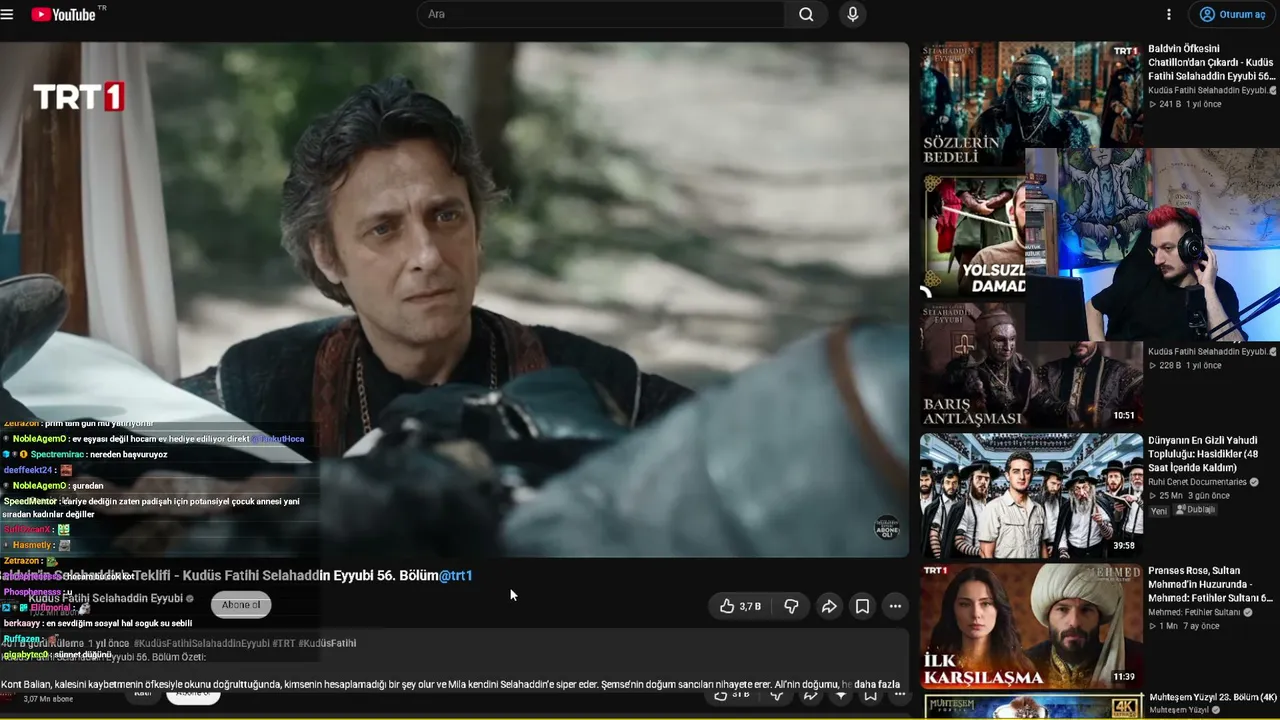This screenshot has height=720, width=1280.
Task: Open the "Barış Antlaşması" video thumbnail
Action: coord(1031,365)
